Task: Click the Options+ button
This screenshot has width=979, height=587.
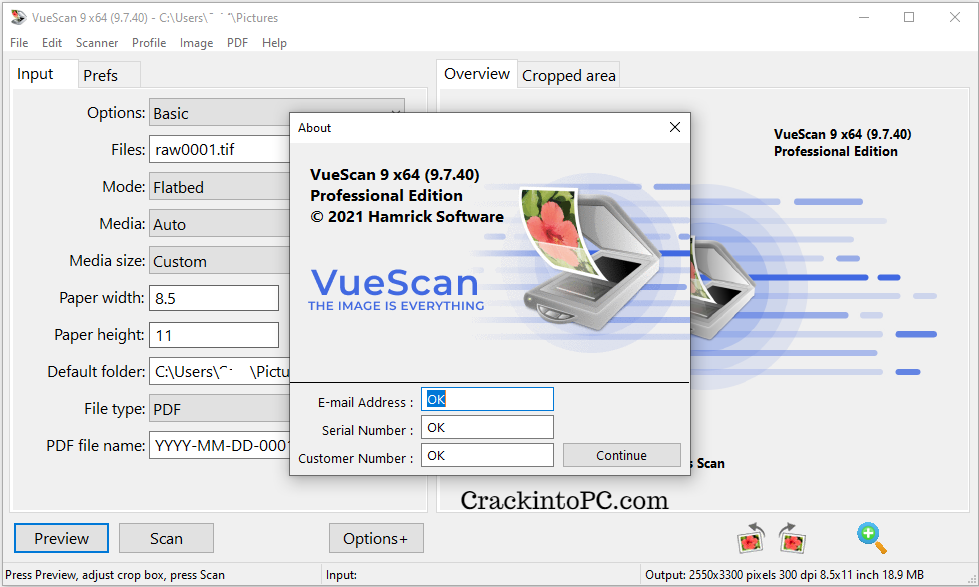Action: point(376,538)
